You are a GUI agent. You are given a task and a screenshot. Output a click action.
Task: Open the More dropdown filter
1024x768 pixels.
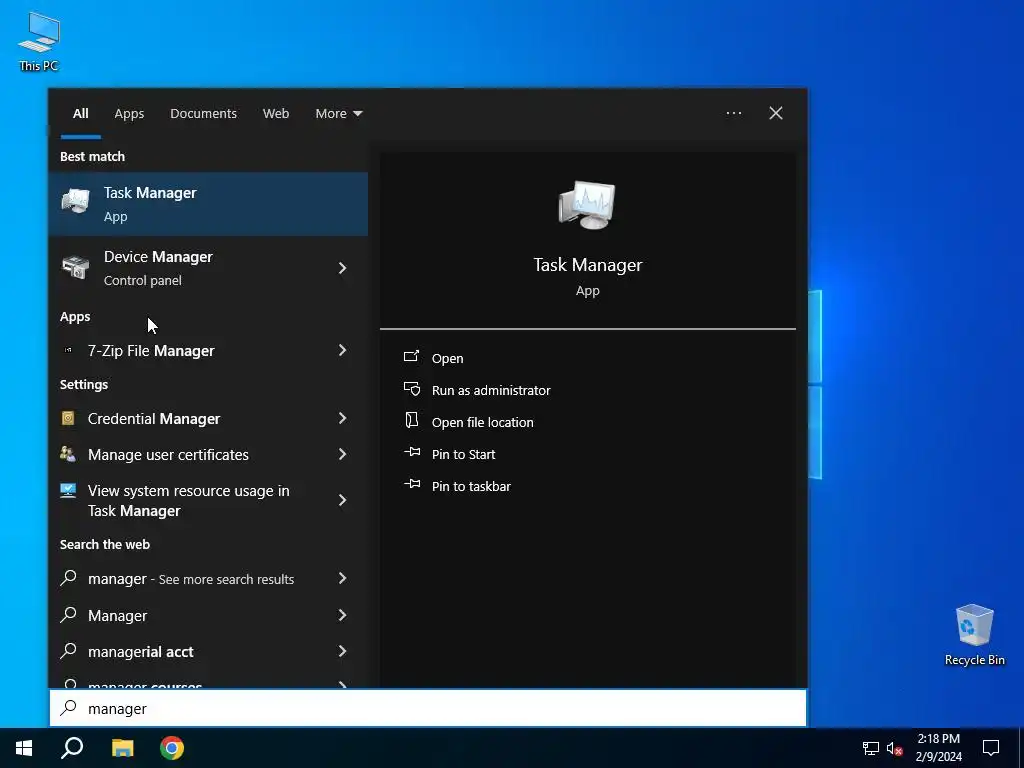[x=338, y=114]
